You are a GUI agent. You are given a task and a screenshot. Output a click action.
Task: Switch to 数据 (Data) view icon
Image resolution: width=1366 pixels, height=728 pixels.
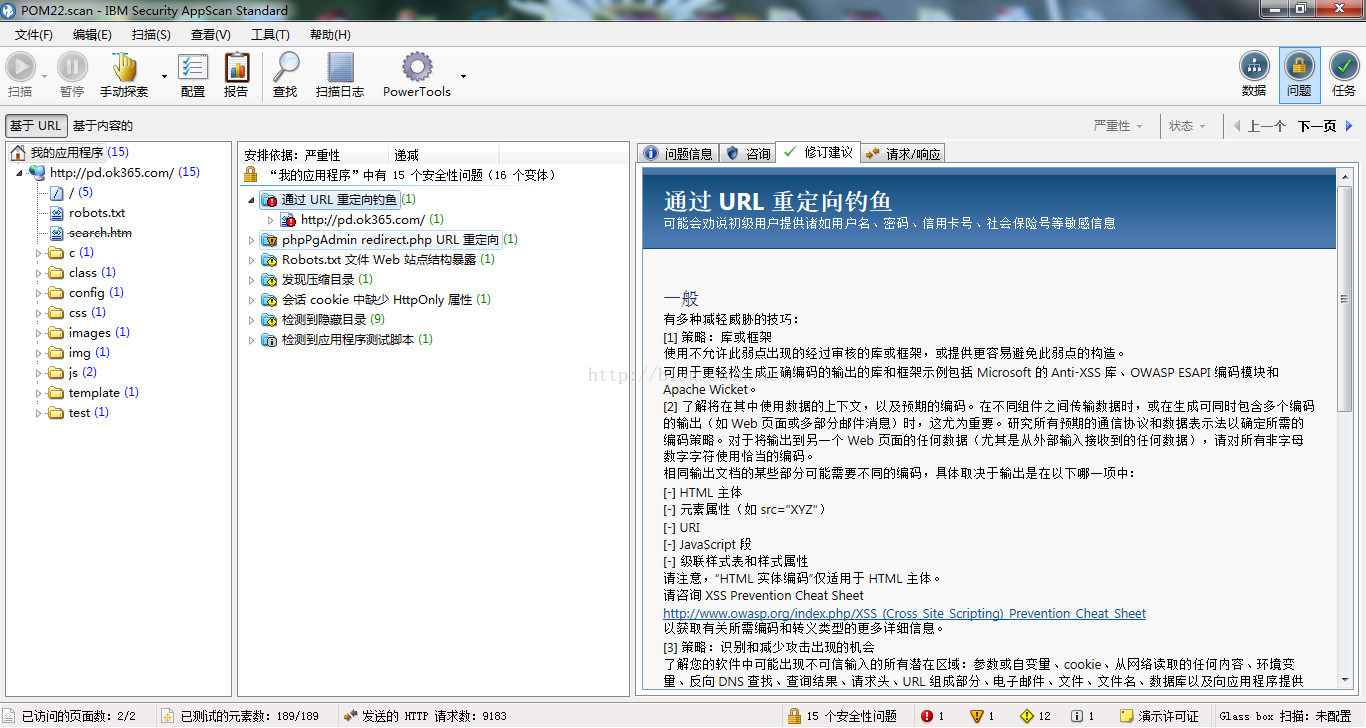[1254, 67]
